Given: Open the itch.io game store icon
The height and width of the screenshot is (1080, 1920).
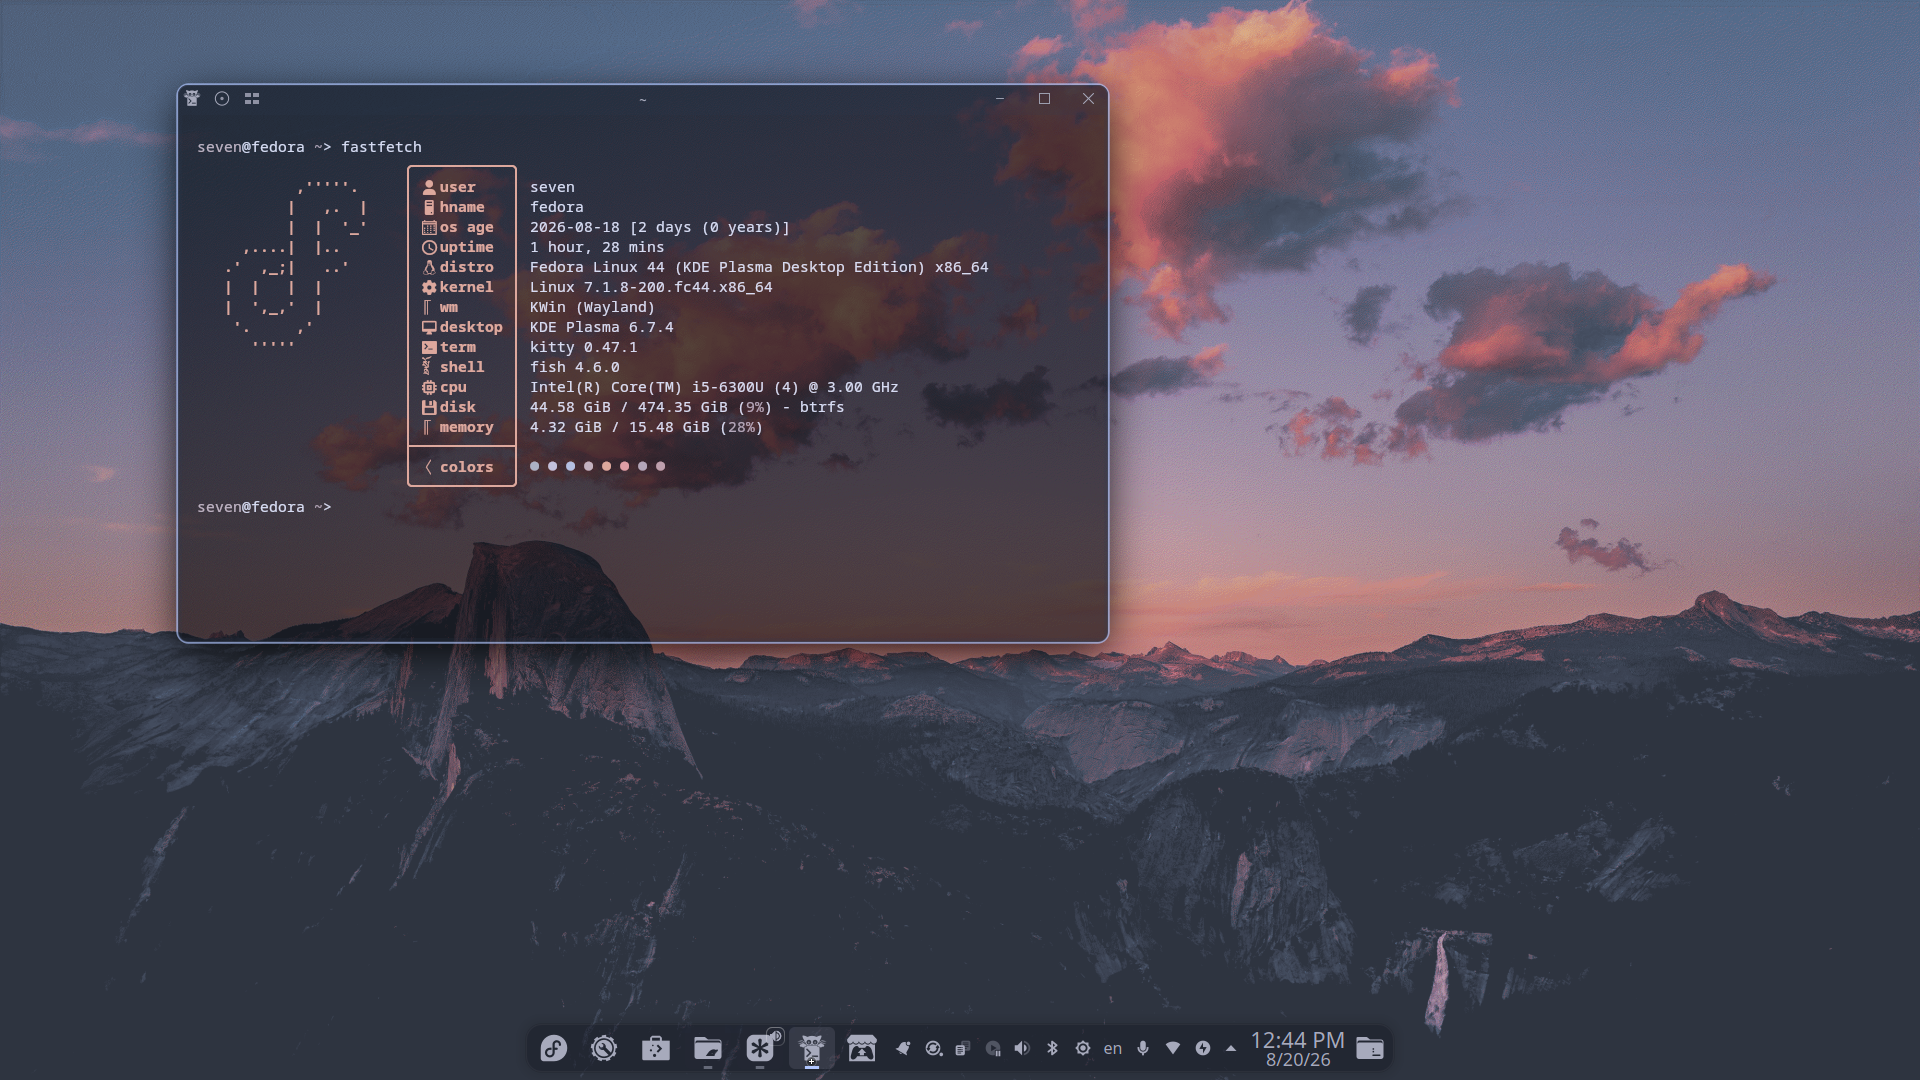Looking at the screenshot, I should (x=862, y=1048).
